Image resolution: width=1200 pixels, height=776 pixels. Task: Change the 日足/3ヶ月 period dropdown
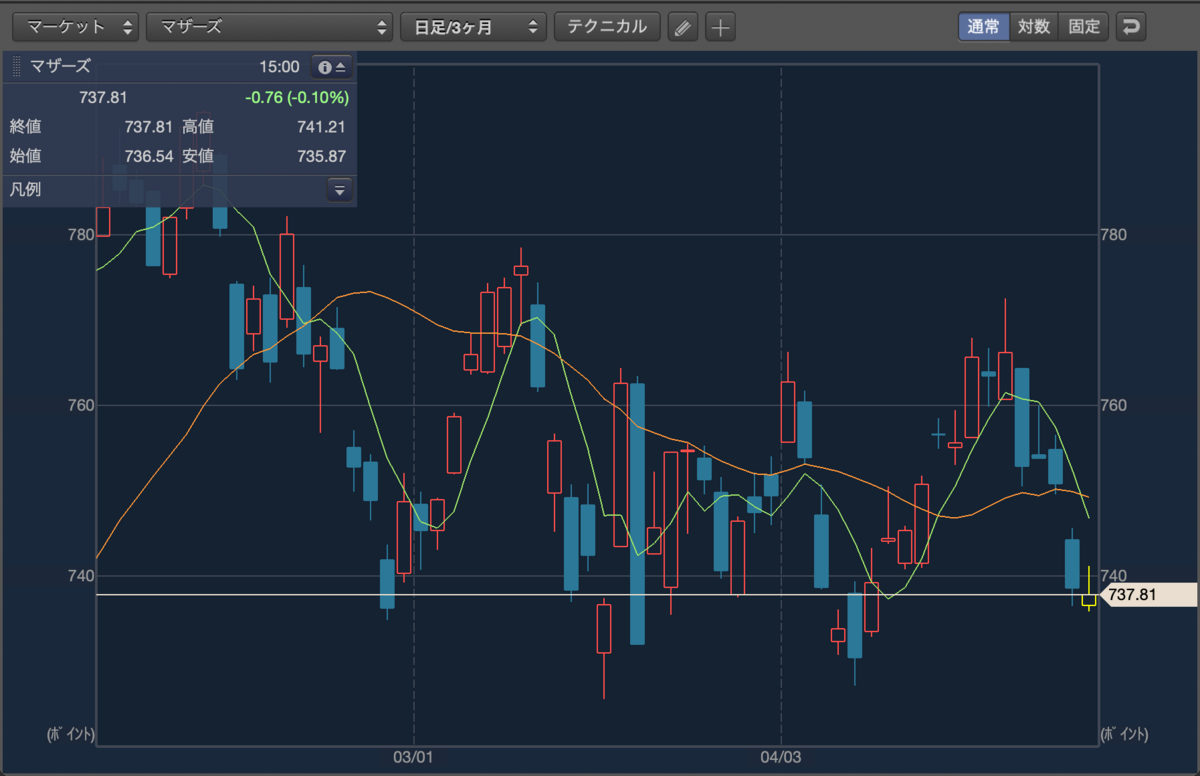[473, 27]
